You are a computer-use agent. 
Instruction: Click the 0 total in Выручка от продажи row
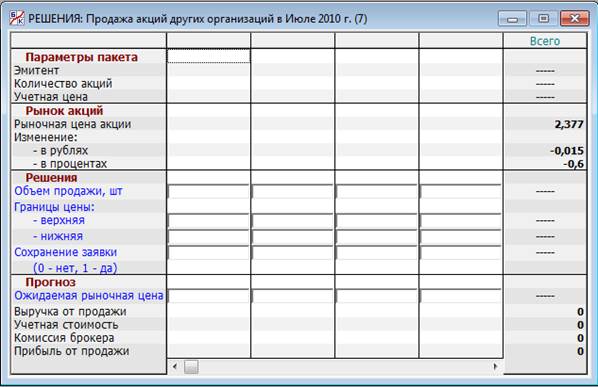coord(580,312)
